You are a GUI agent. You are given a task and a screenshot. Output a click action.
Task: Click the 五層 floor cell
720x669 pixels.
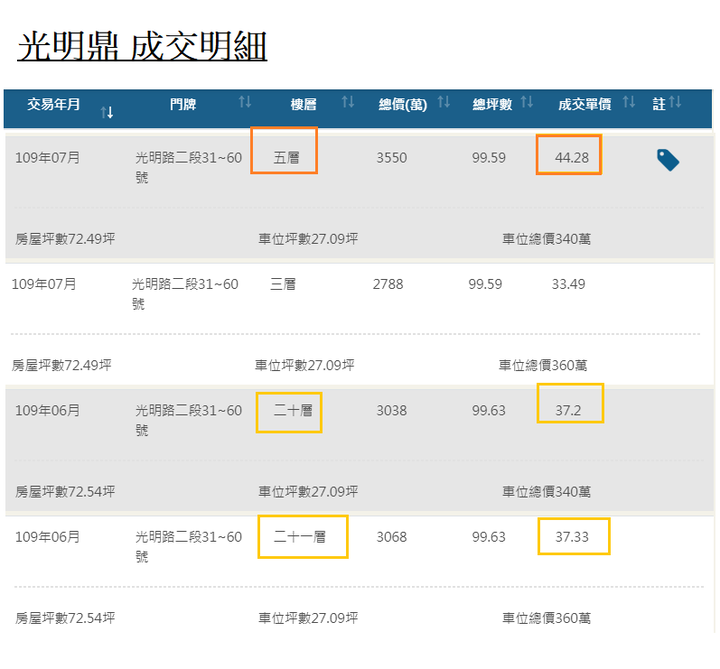coord(287,157)
